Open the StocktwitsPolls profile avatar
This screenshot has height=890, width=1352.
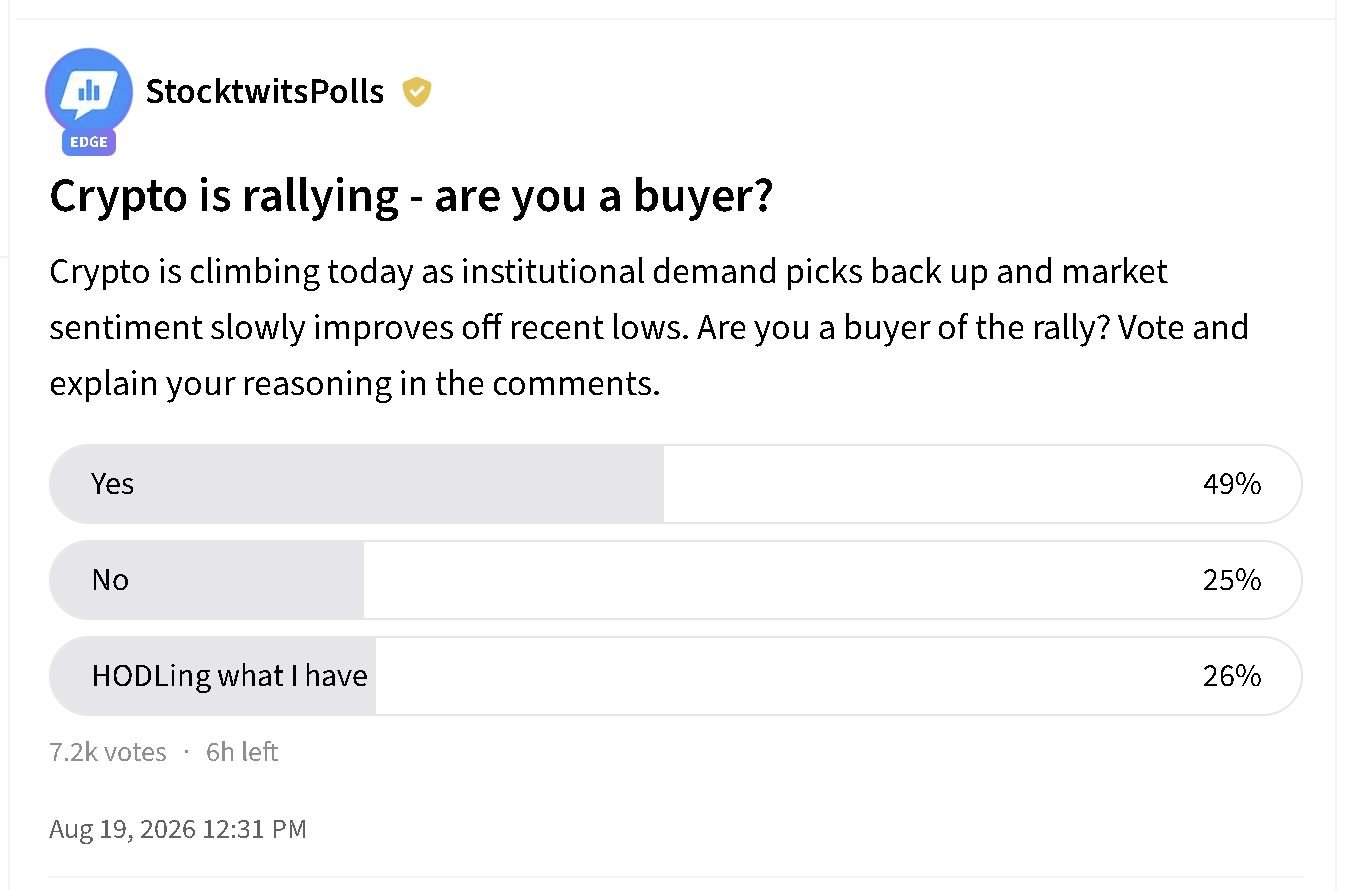click(89, 92)
